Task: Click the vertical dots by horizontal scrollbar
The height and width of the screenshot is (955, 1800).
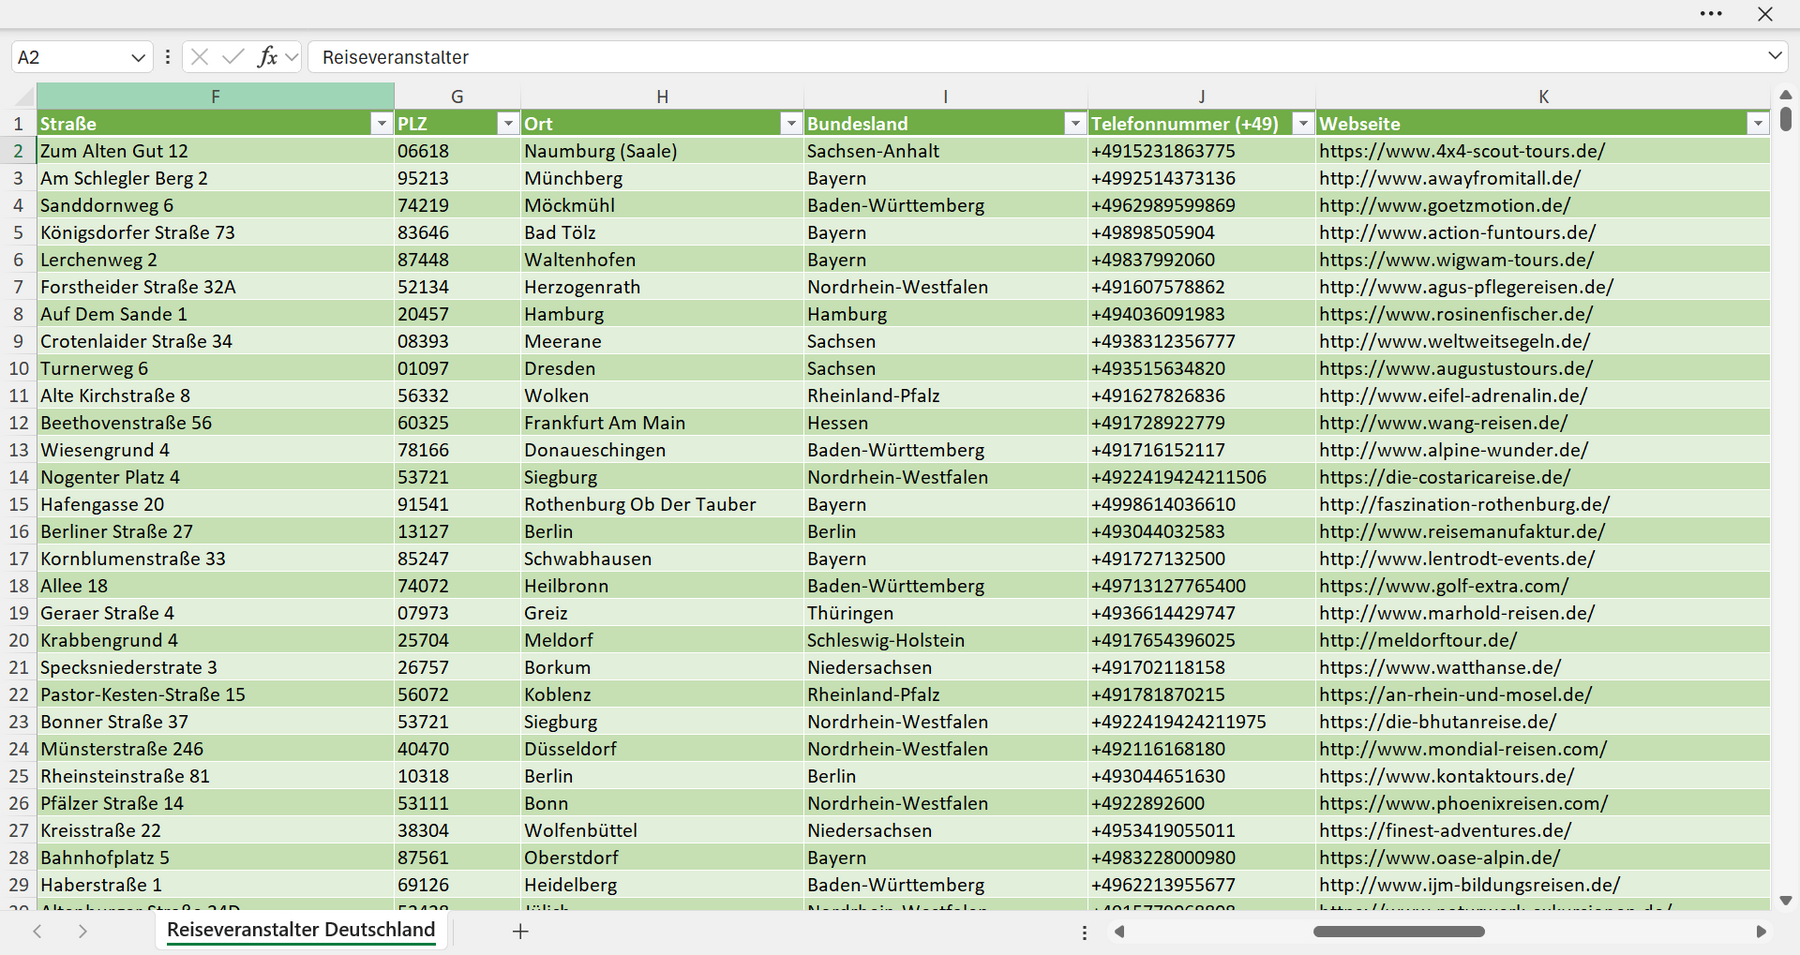Action: pyautogui.click(x=1084, y=932)
